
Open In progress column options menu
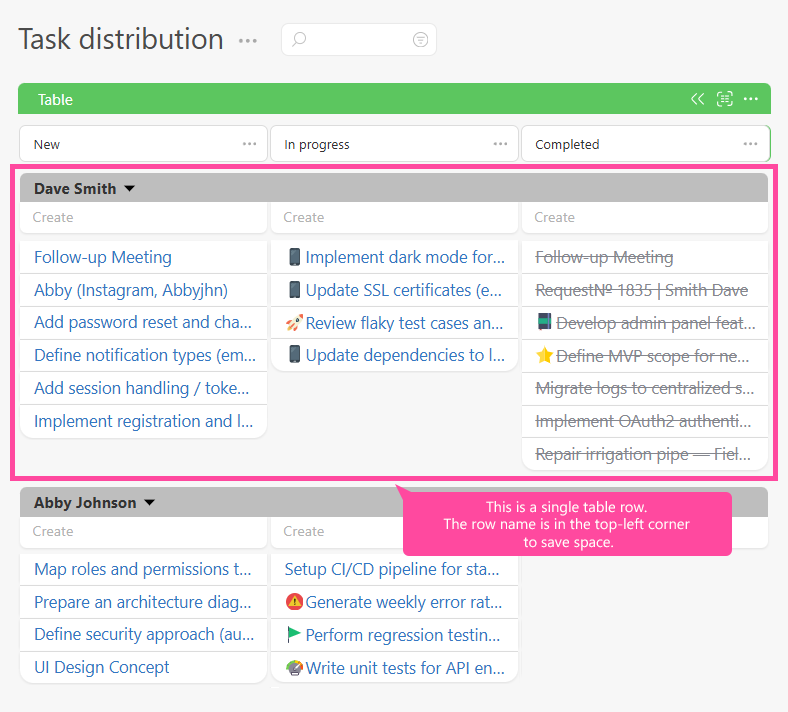tap(500, 144)
